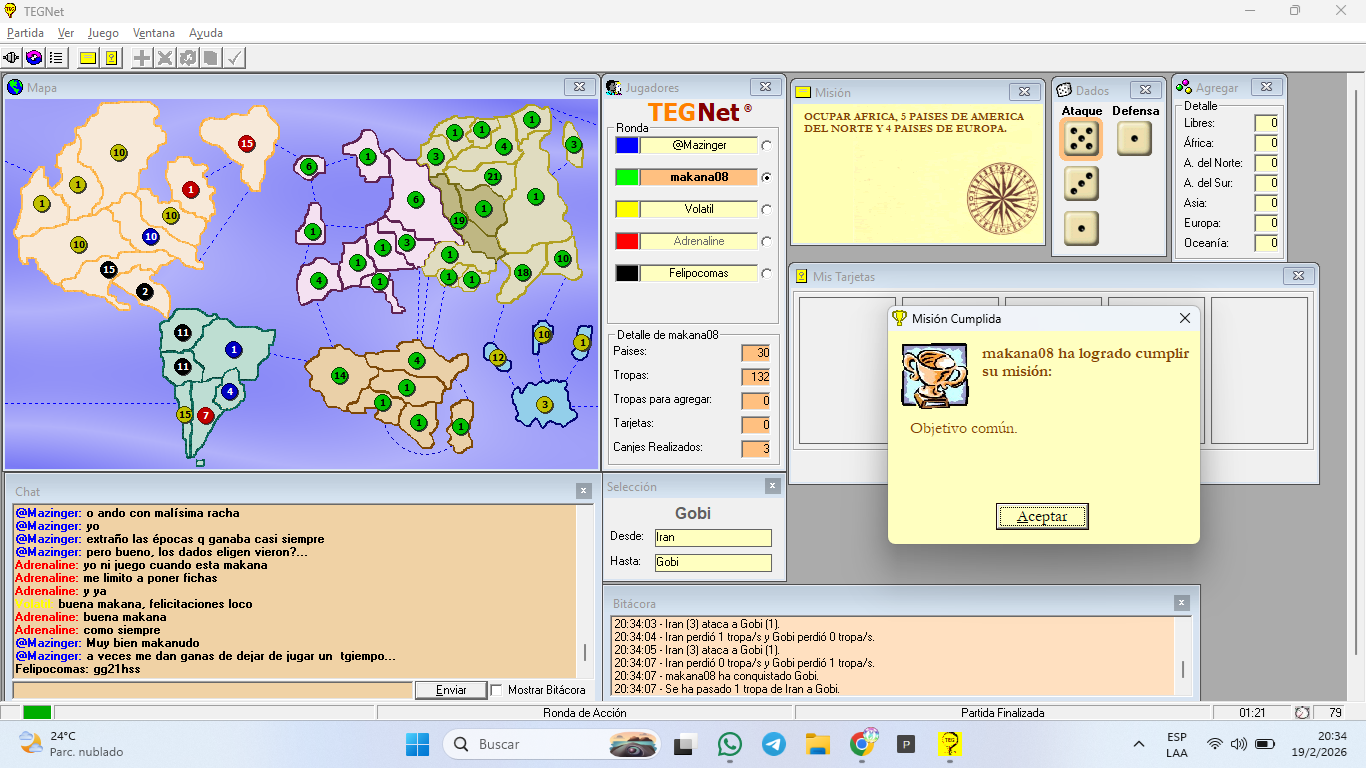Open Telegram from the taskbar
The image size is (1366, 768).
pyautogui.click(x=773, y=744)
